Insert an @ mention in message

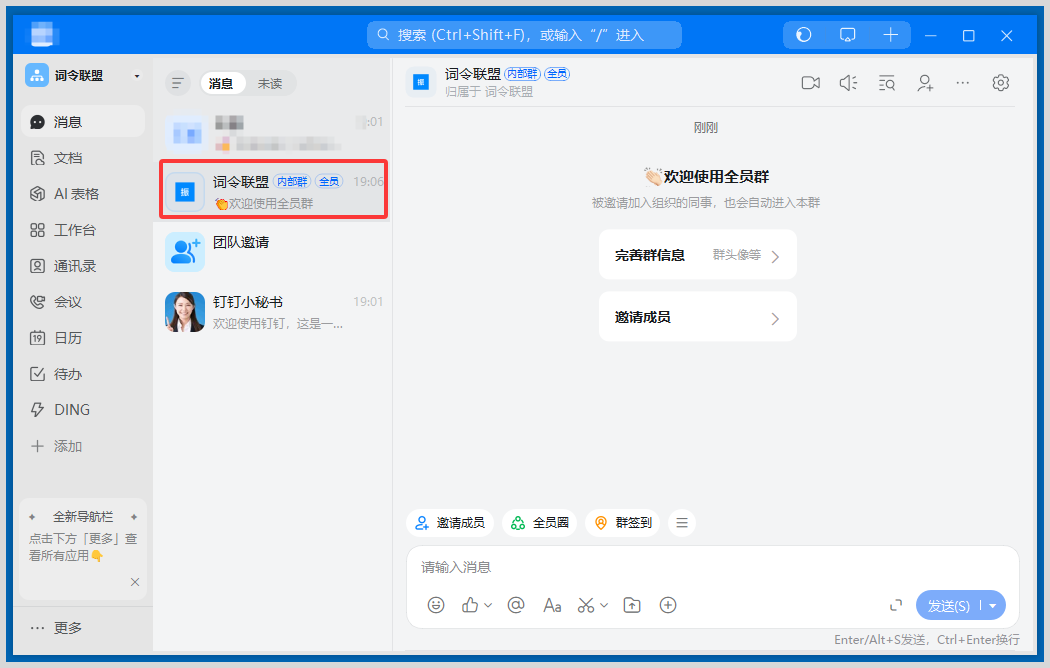[x=516, y=605]
